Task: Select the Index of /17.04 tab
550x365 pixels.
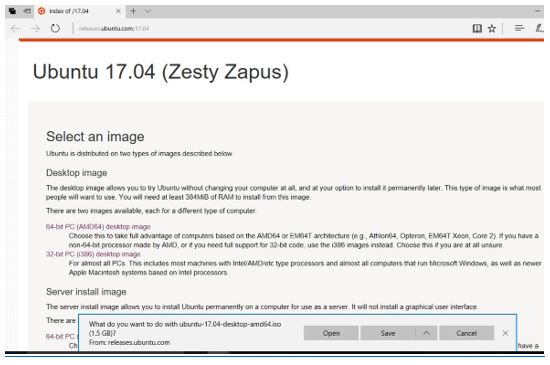Action: (x=79, y=11)
